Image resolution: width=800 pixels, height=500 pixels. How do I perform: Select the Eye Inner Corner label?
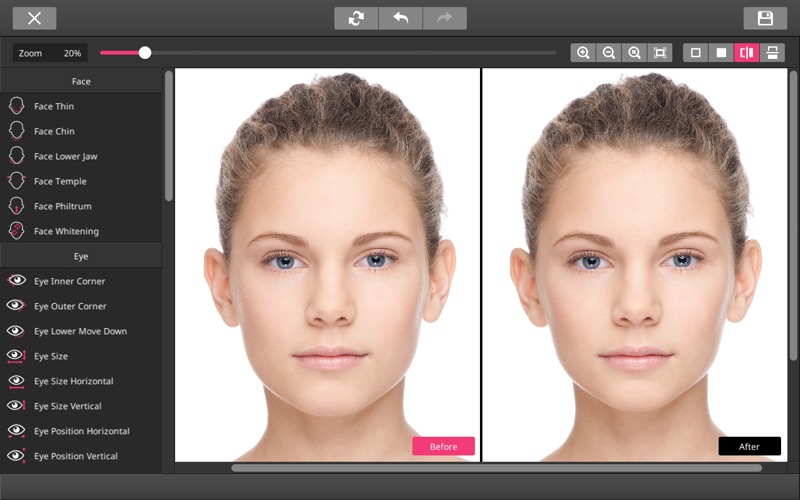[69, 281]
